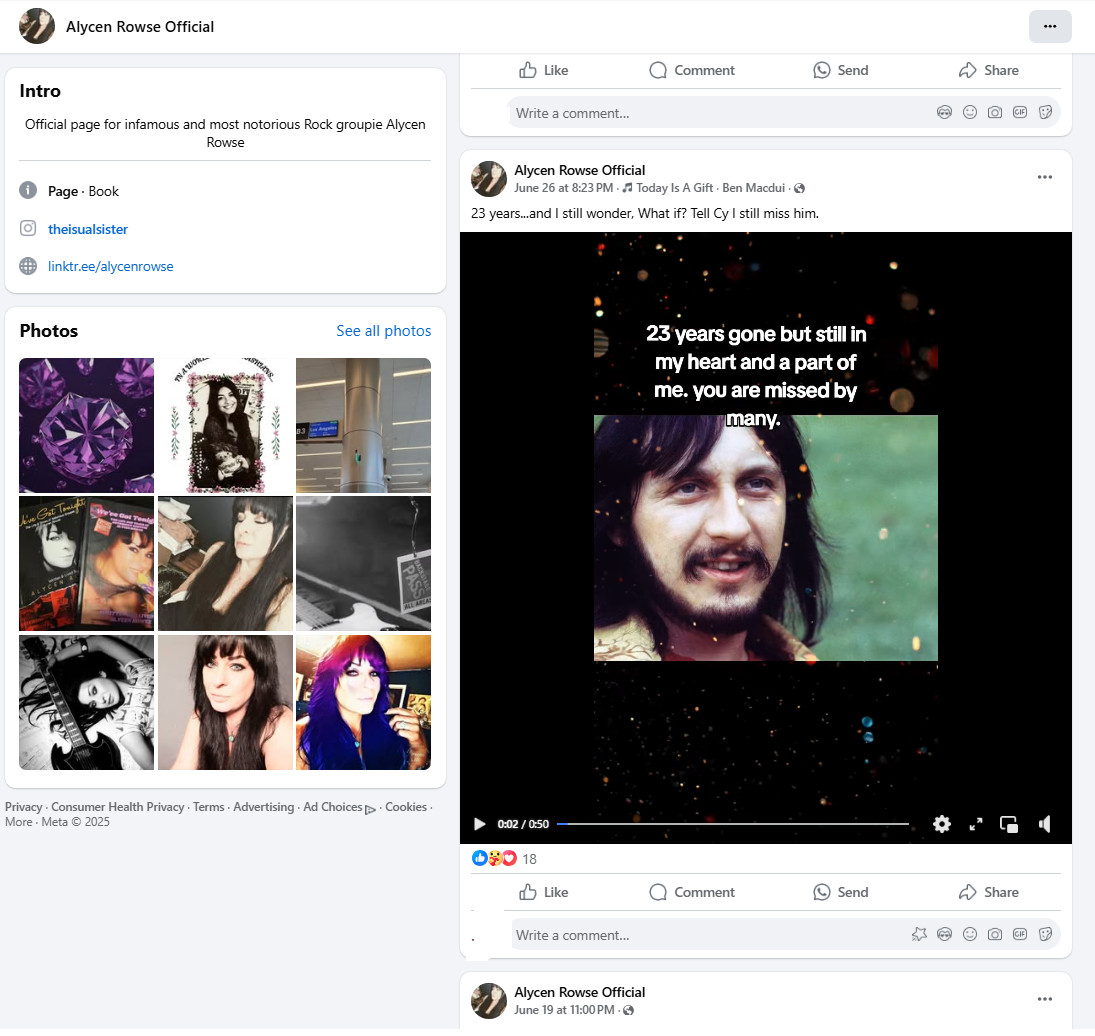Attach photo via camera icon in lower comment box
The image size is (1095, 1036).
pos(994,934)
